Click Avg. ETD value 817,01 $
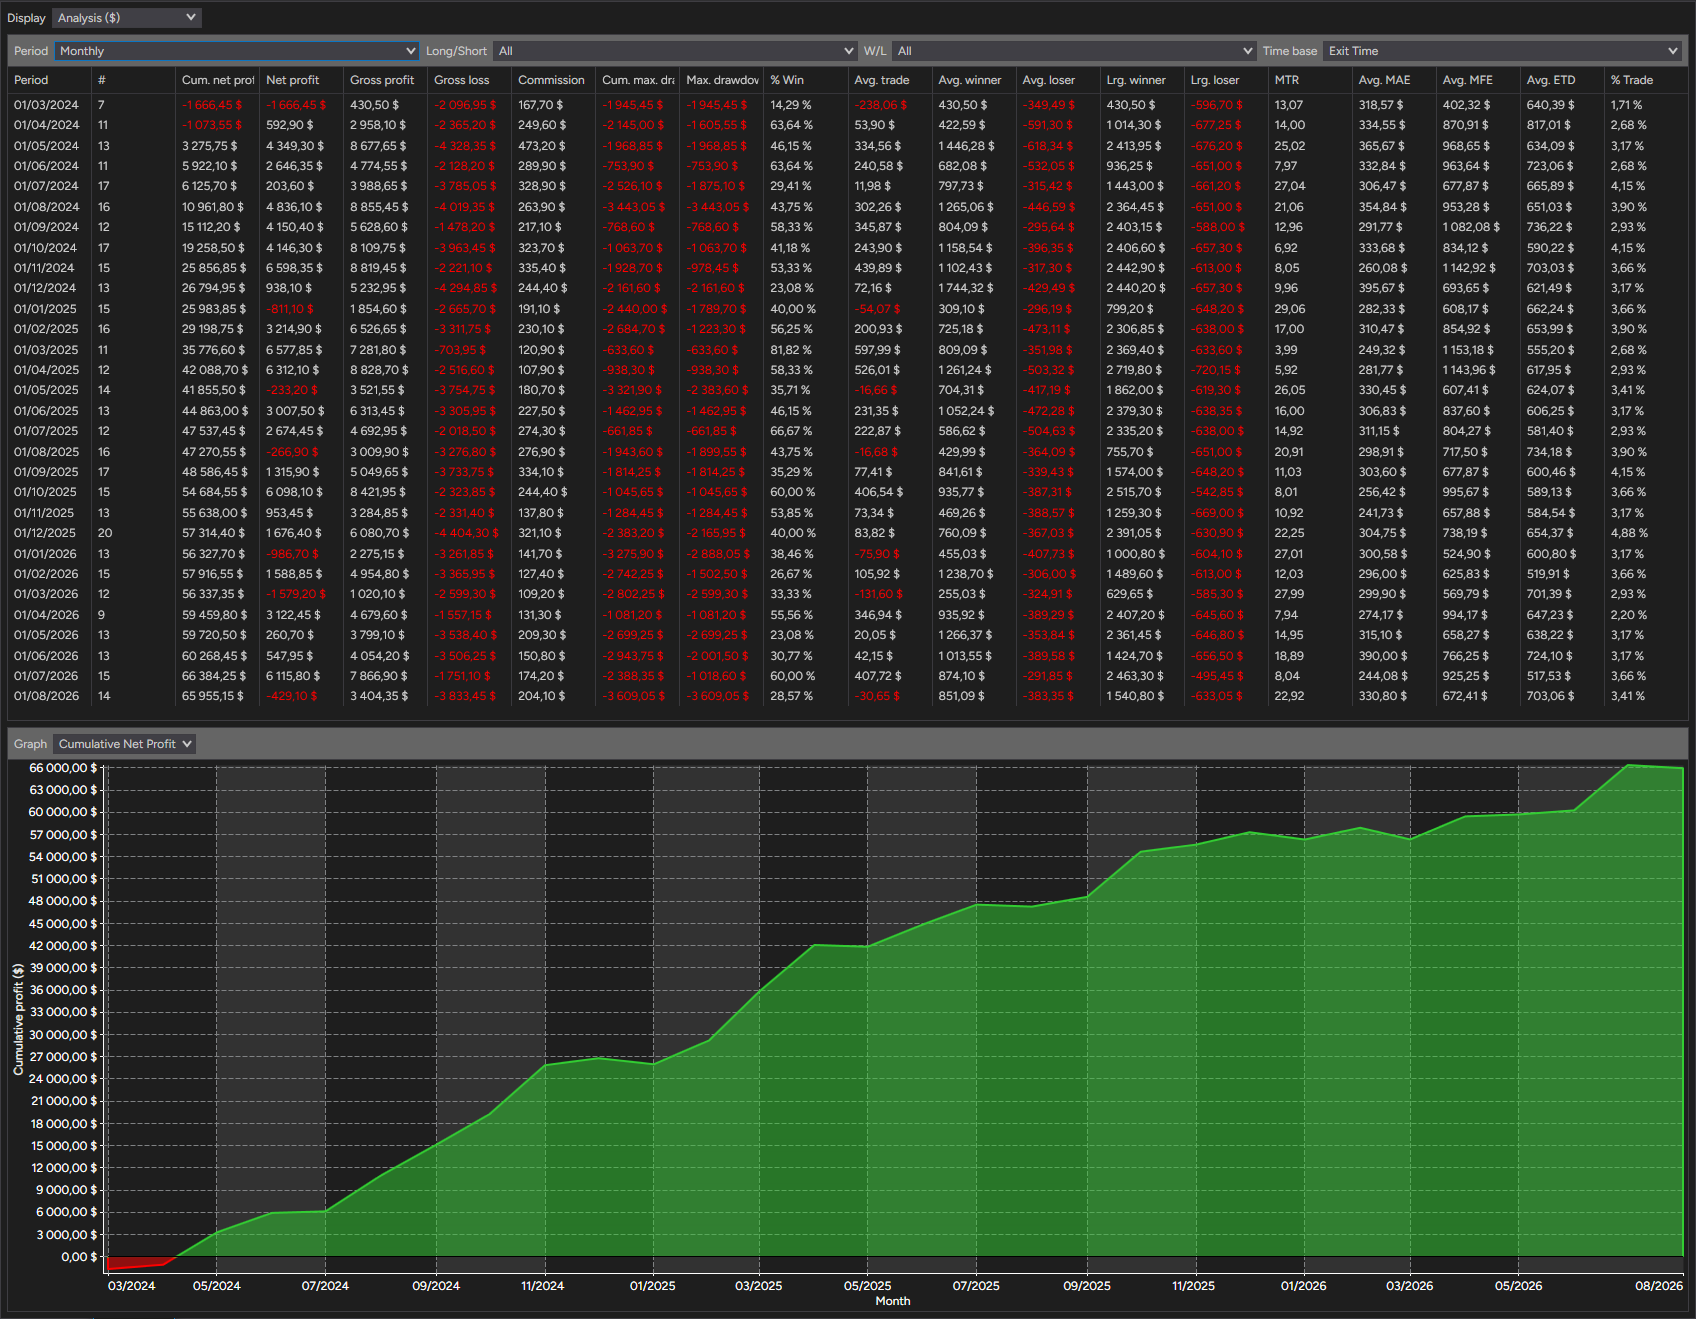 pos(1549,125)
